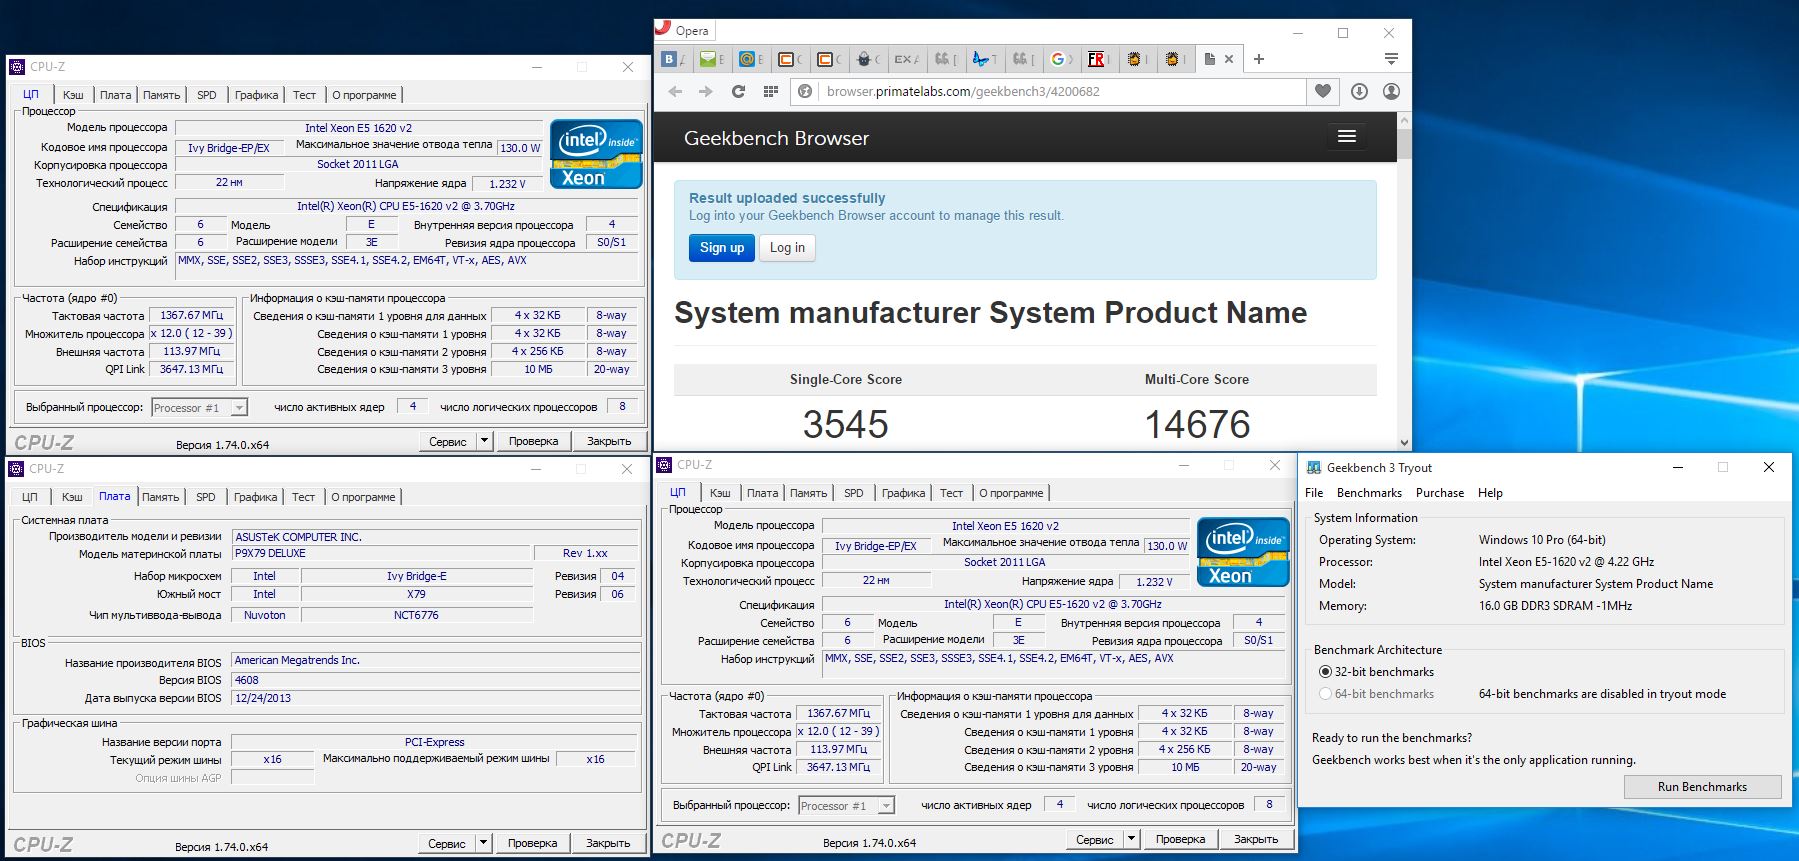1799x861 pixels.
Task: Click Single-Core score 3545
Action: click(x=845, y=425)
